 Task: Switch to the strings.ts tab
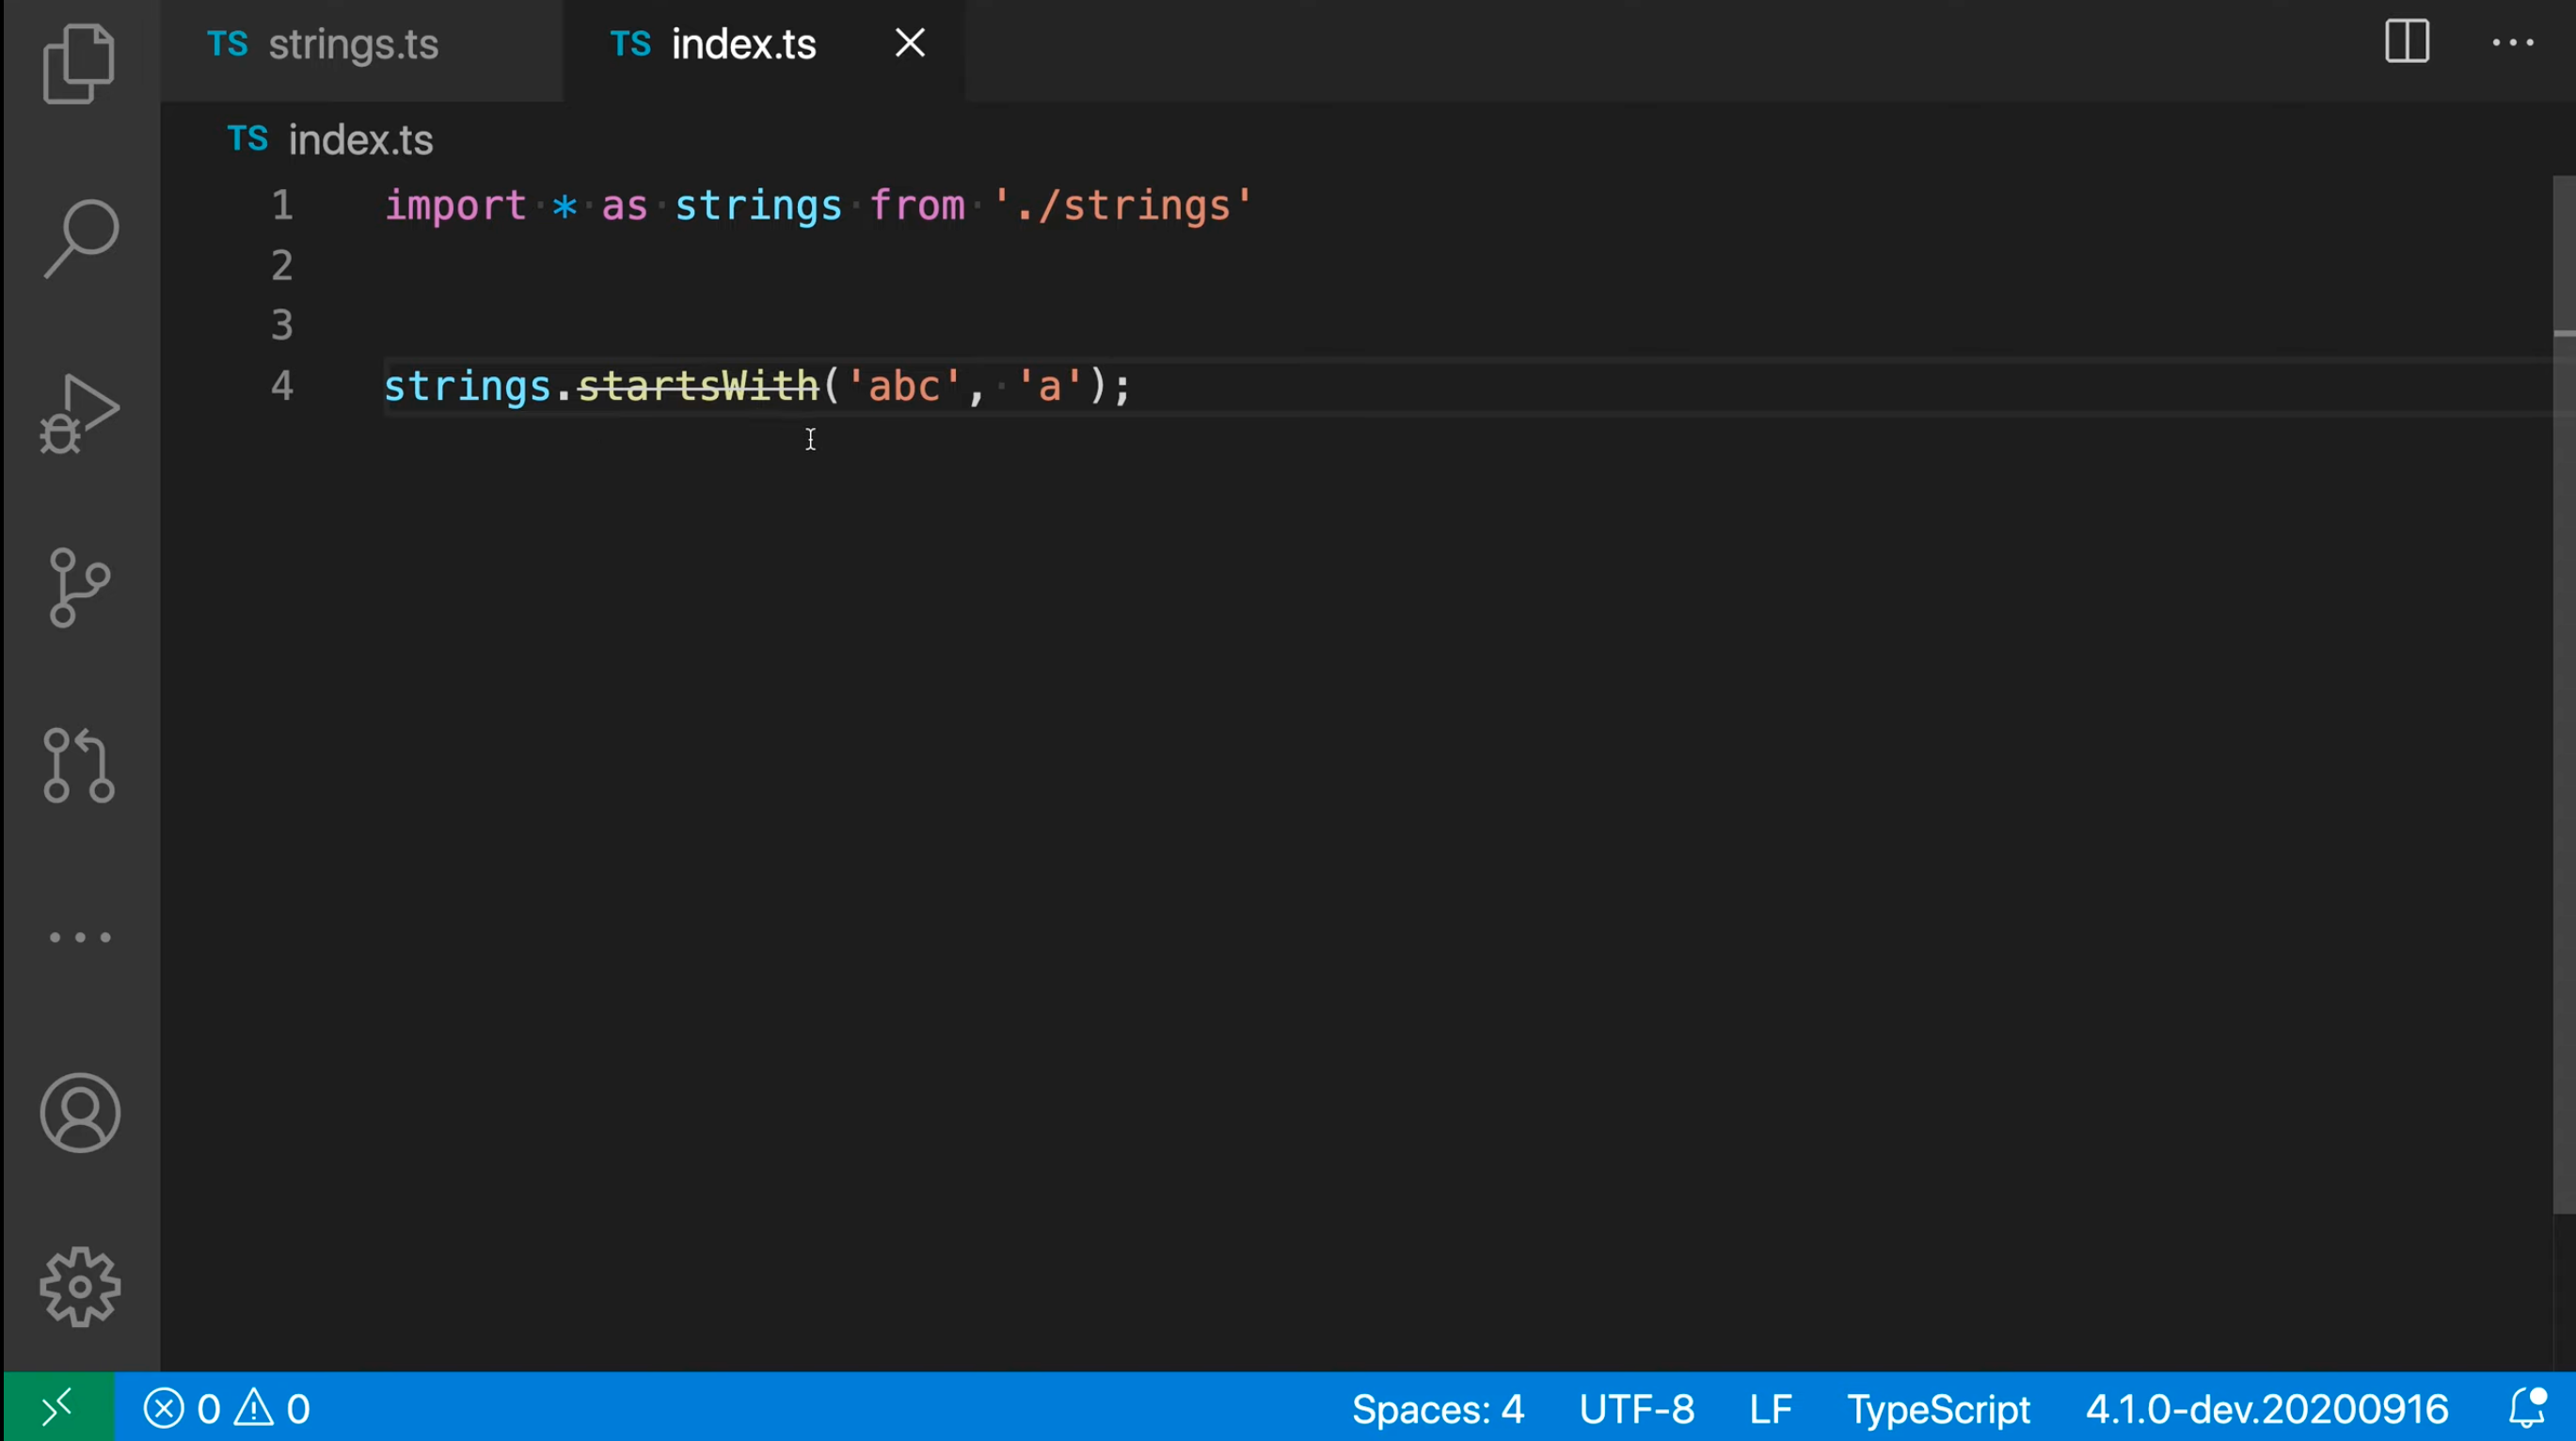click(x=352, y=45)
